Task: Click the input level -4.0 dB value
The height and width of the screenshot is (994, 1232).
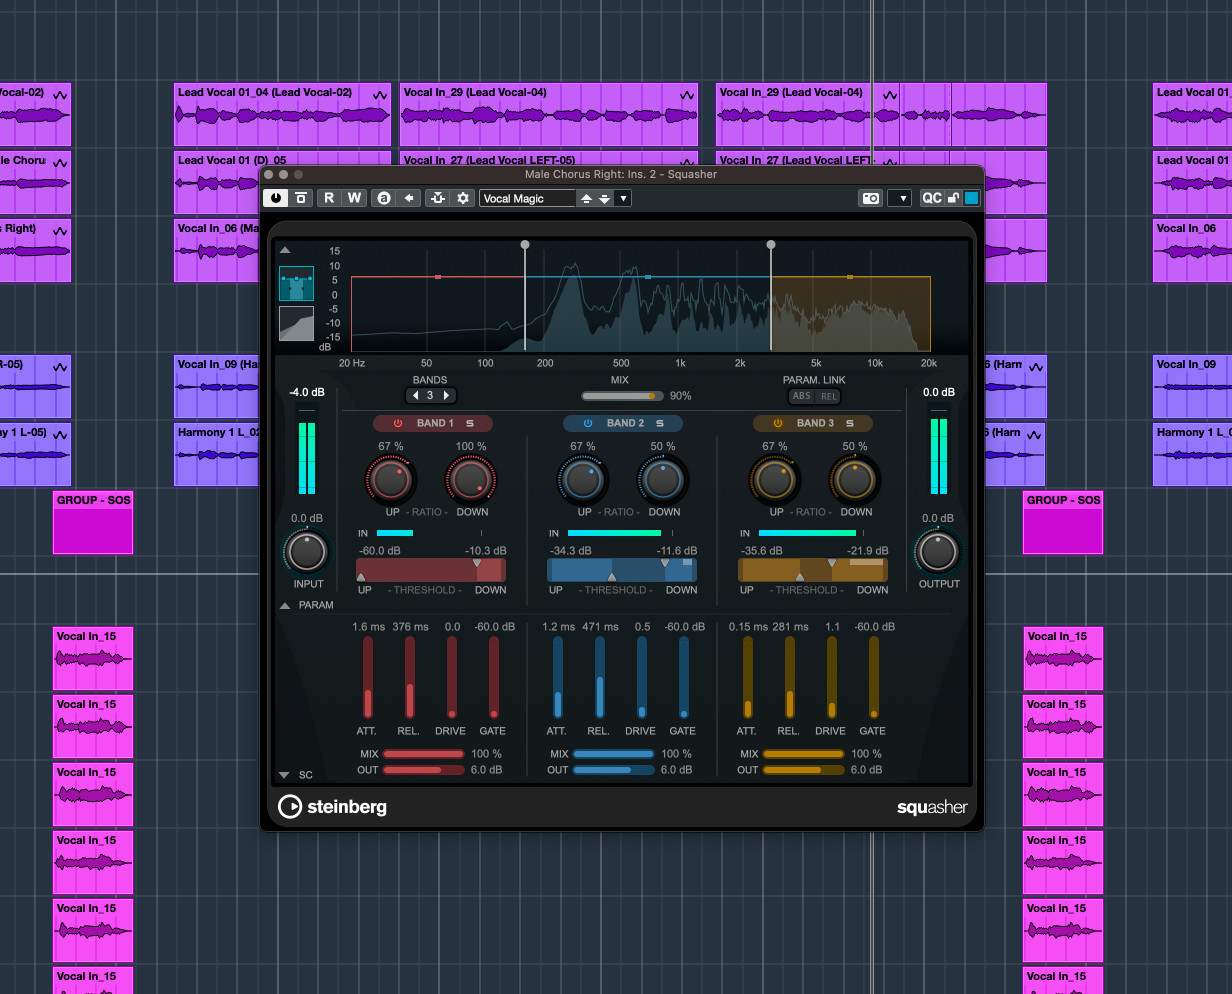Action: [307, 393]
